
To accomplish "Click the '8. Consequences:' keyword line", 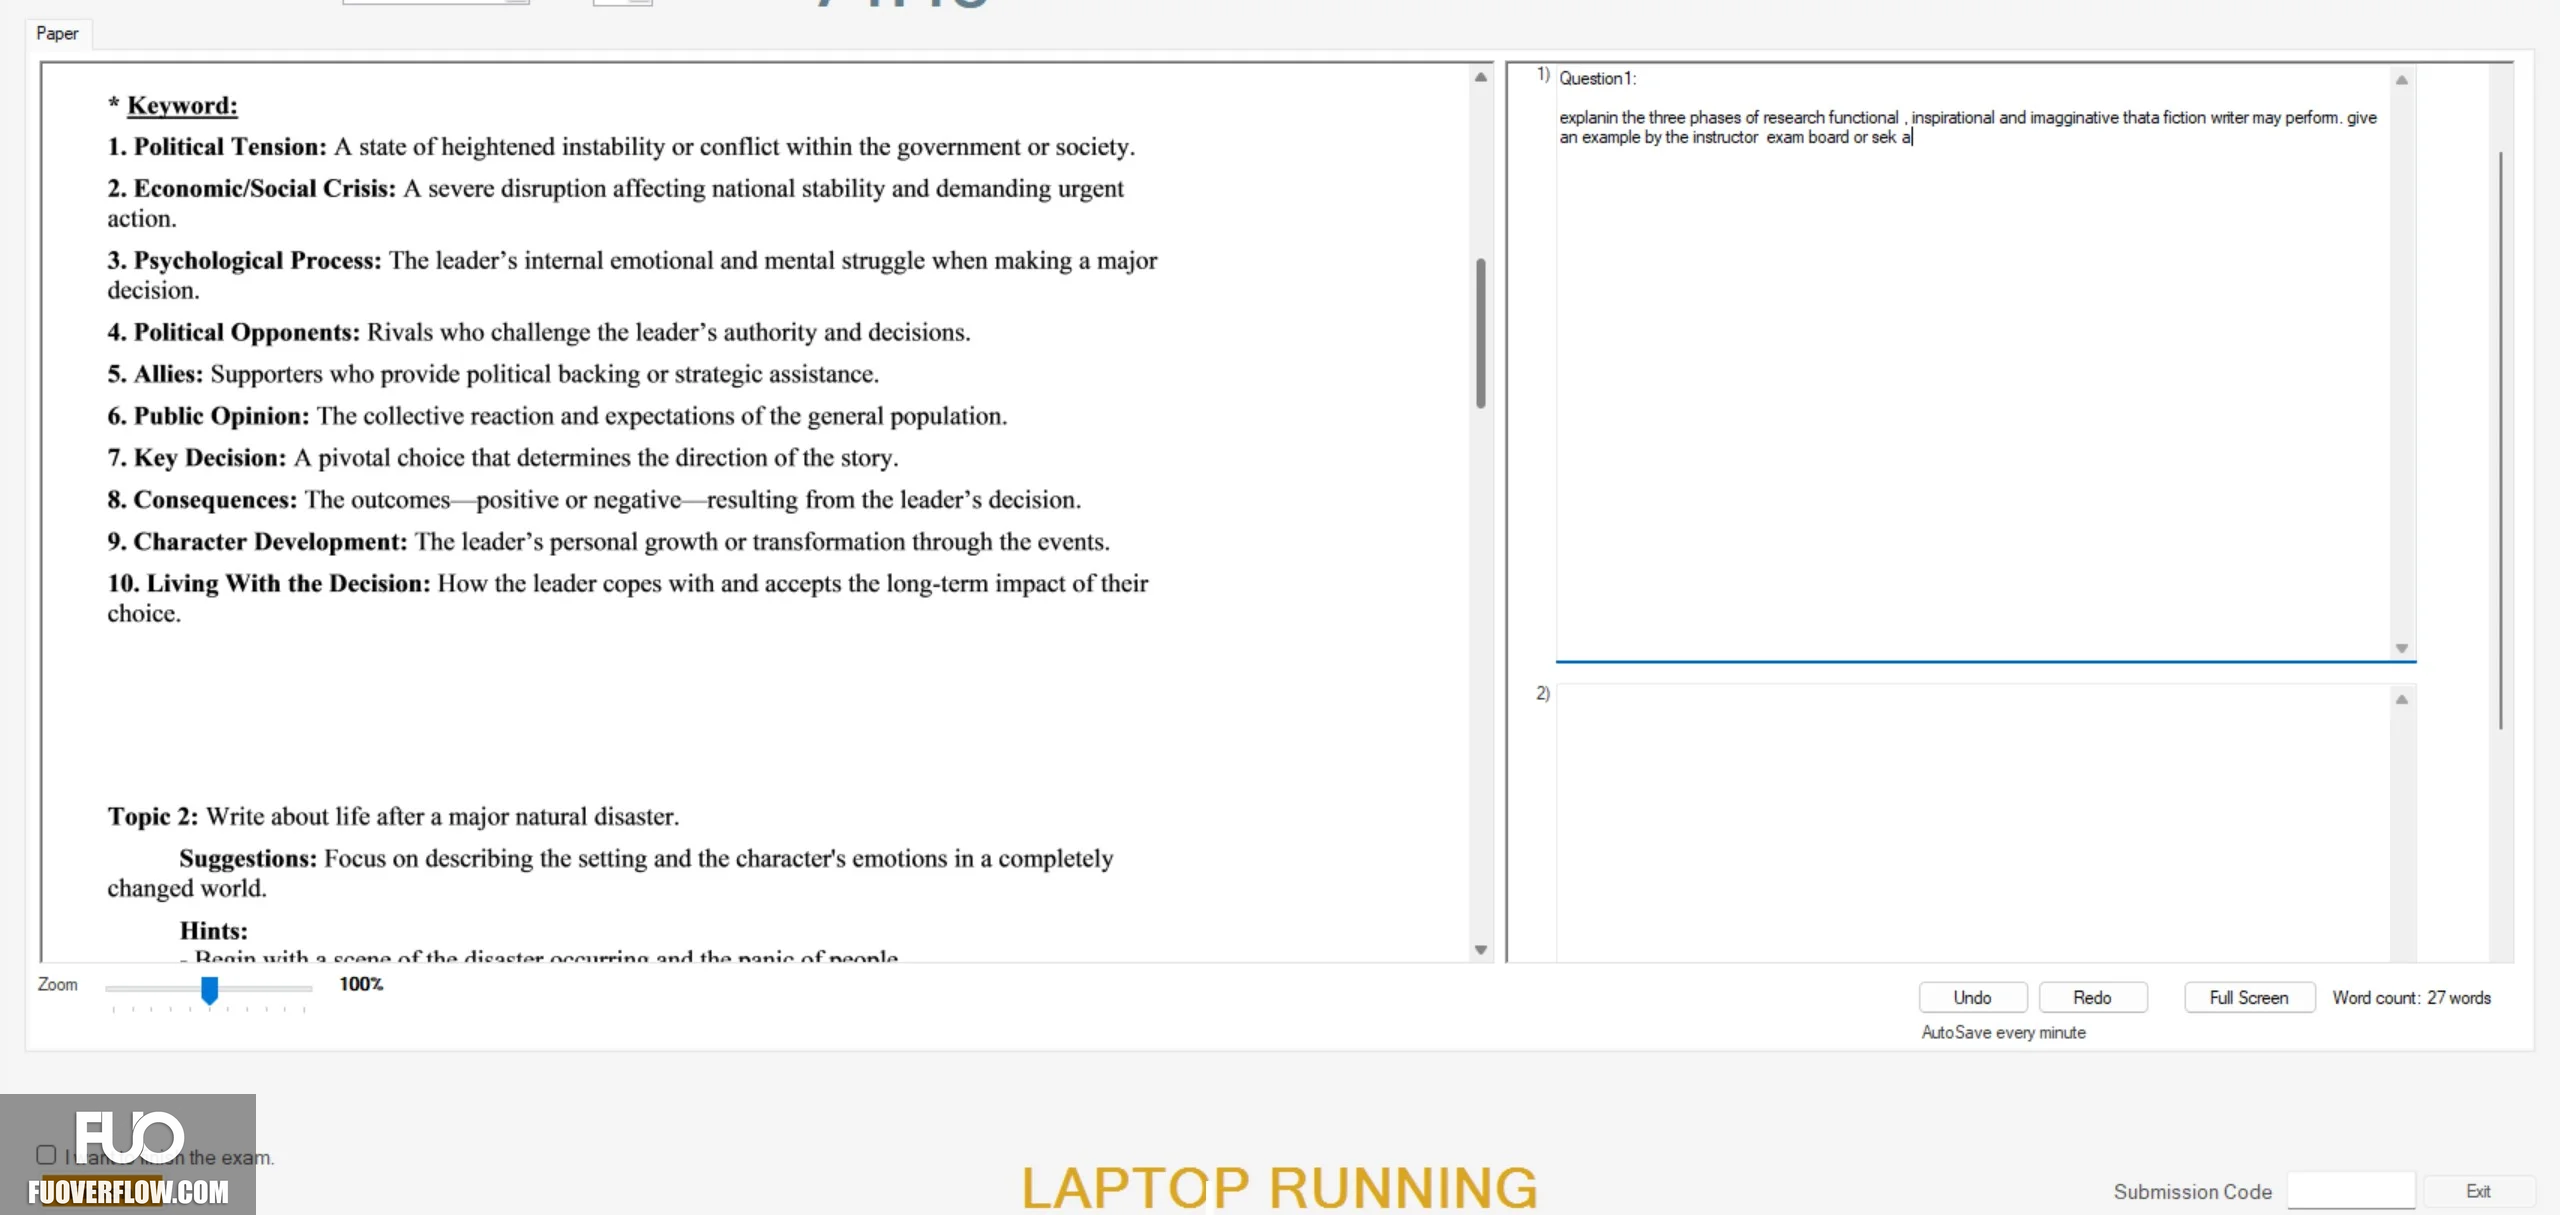I will pyautogui.click(x=594, y=500).
